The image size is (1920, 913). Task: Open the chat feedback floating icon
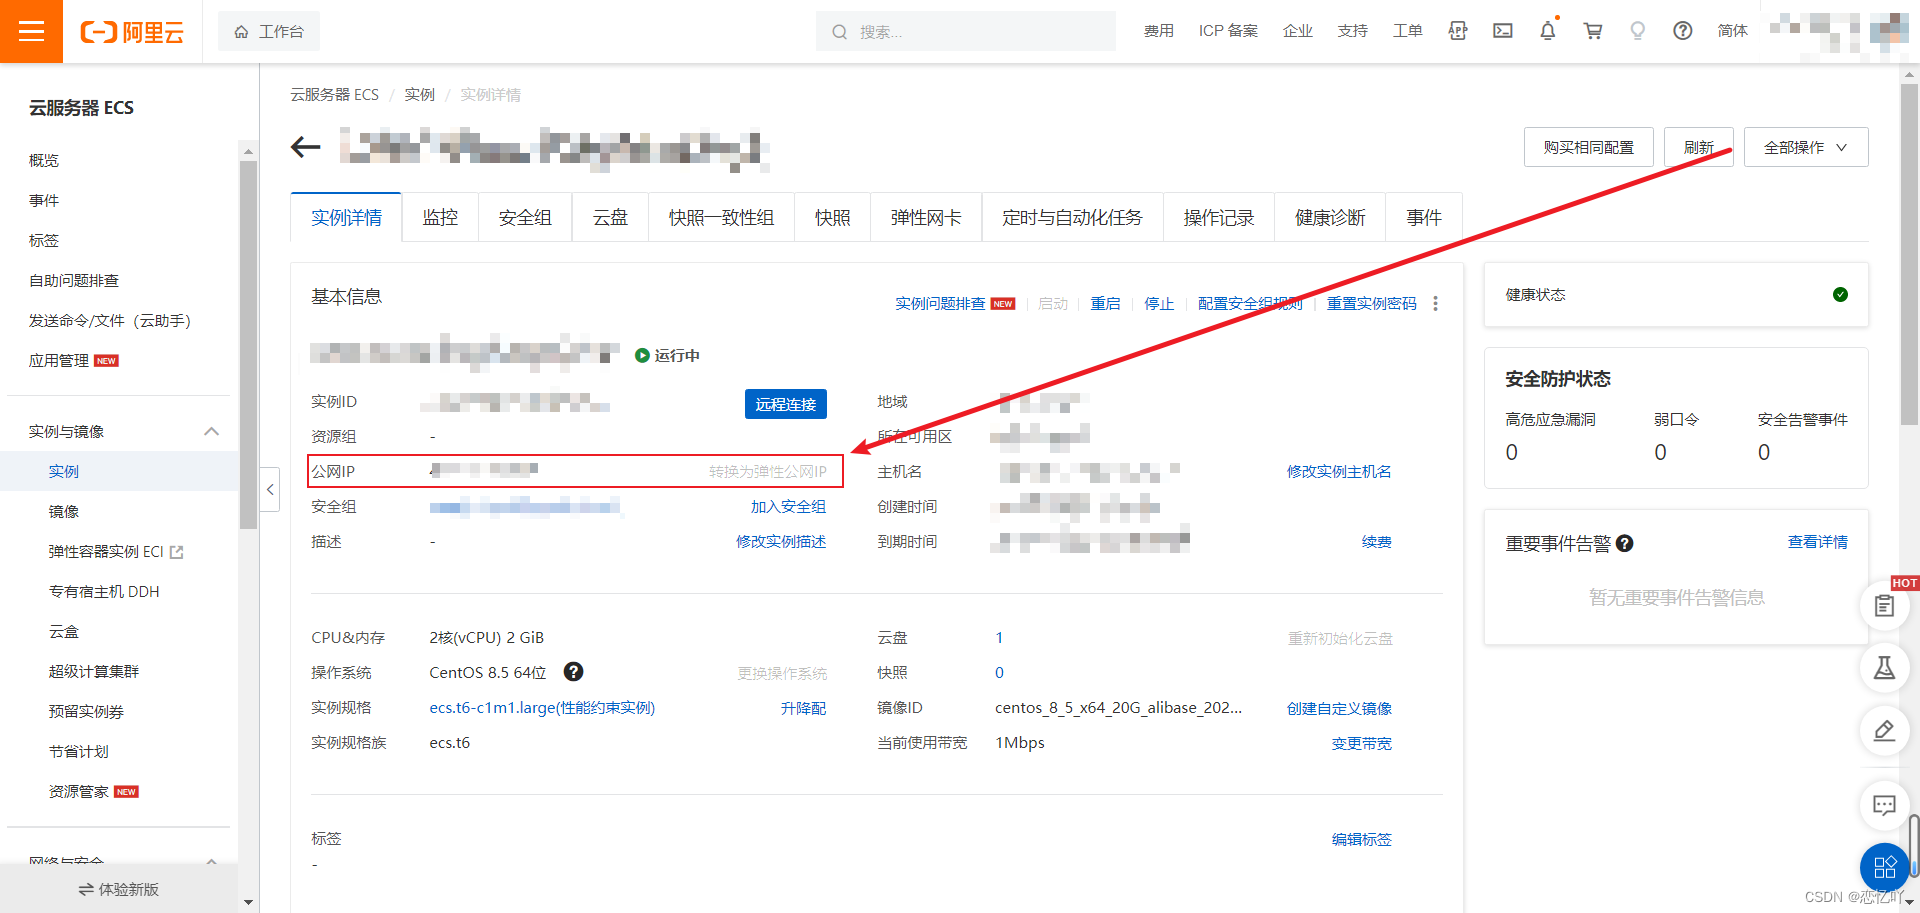coord(1884,805)
